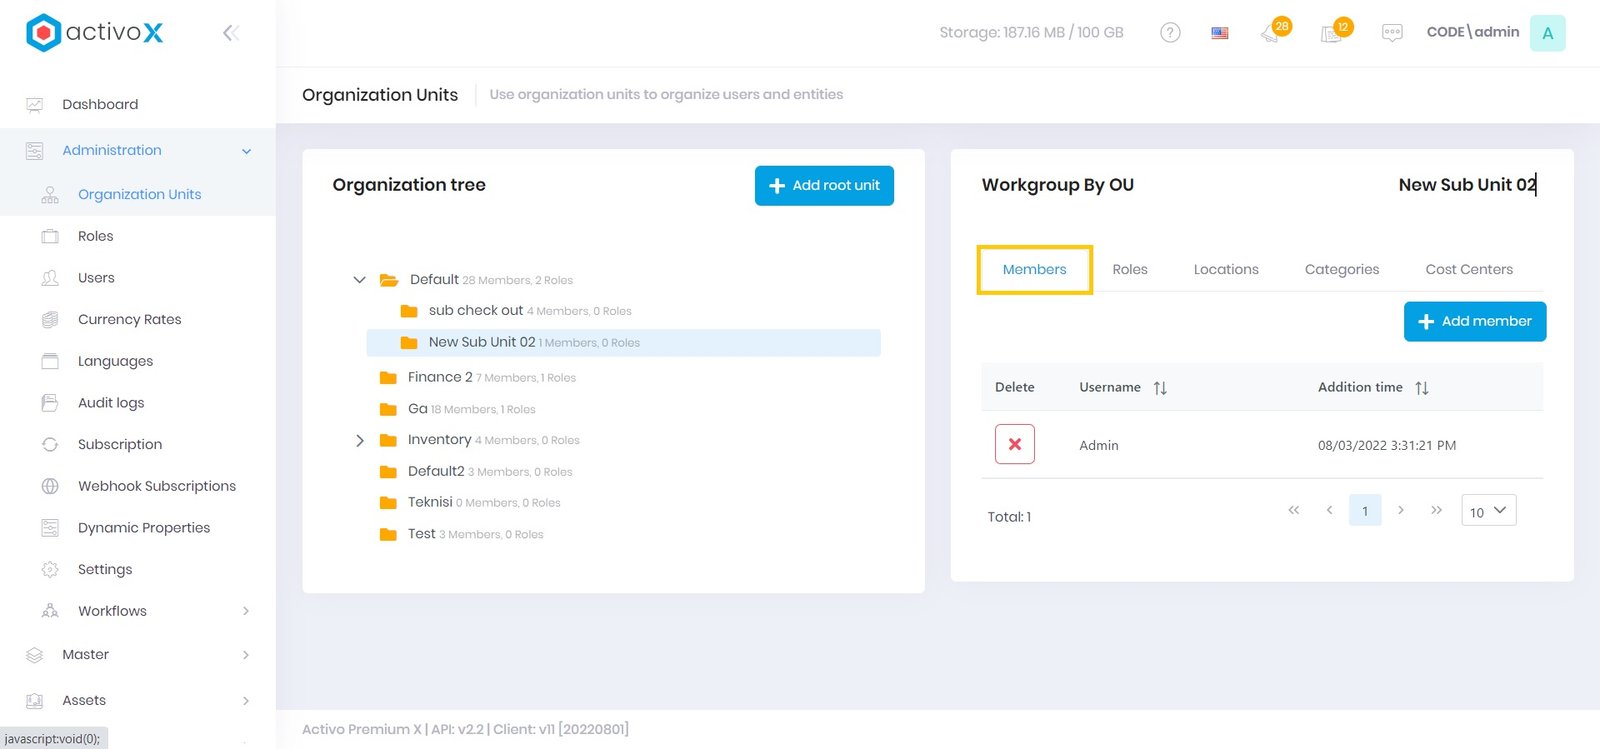Switch to the Roles tab
1600x749 pixels.
tap(1129, 270)
